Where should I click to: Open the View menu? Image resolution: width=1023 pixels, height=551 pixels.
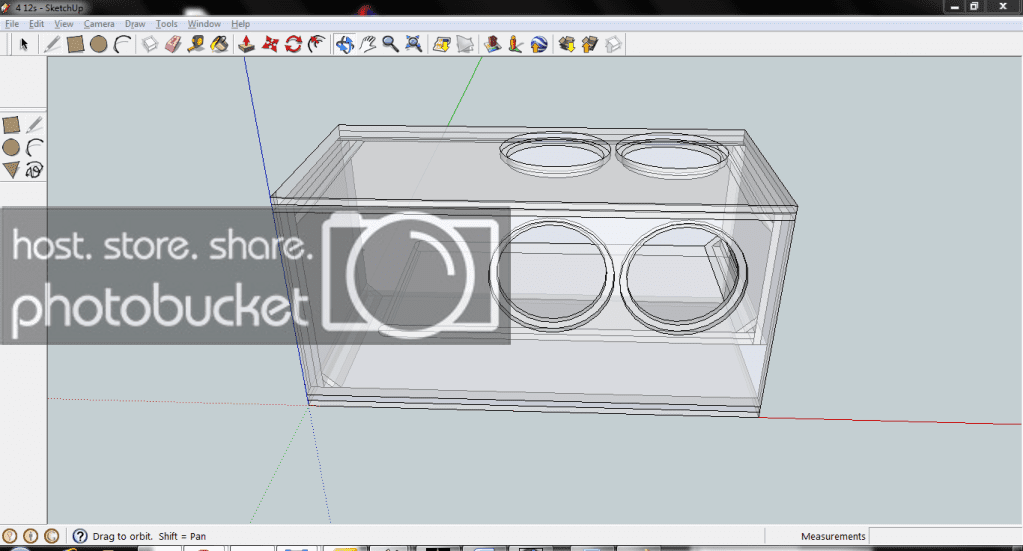(63, 23)
